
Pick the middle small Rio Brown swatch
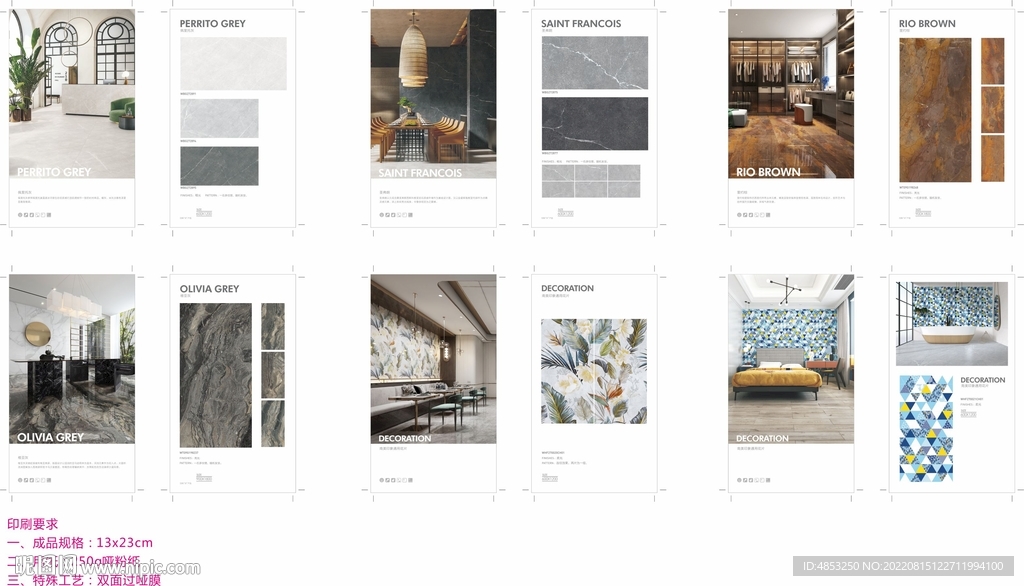993,110
